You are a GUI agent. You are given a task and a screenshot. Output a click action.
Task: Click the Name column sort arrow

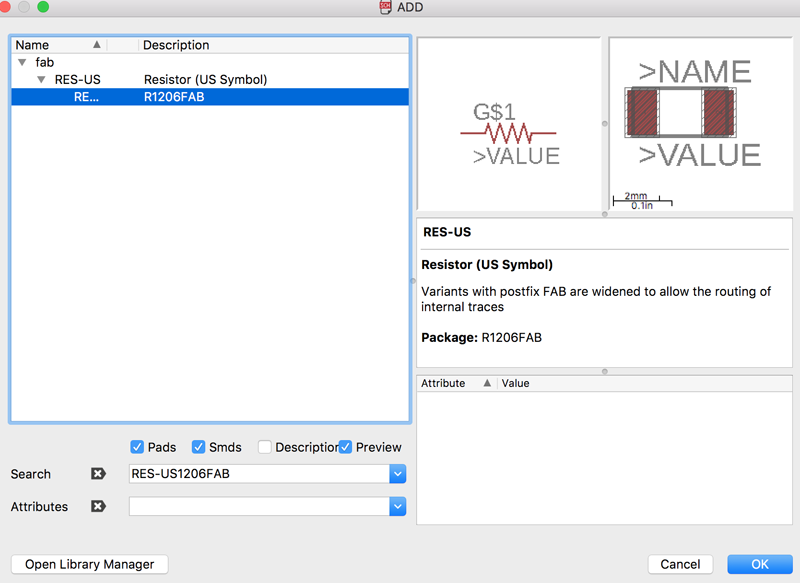pos(96,45)
